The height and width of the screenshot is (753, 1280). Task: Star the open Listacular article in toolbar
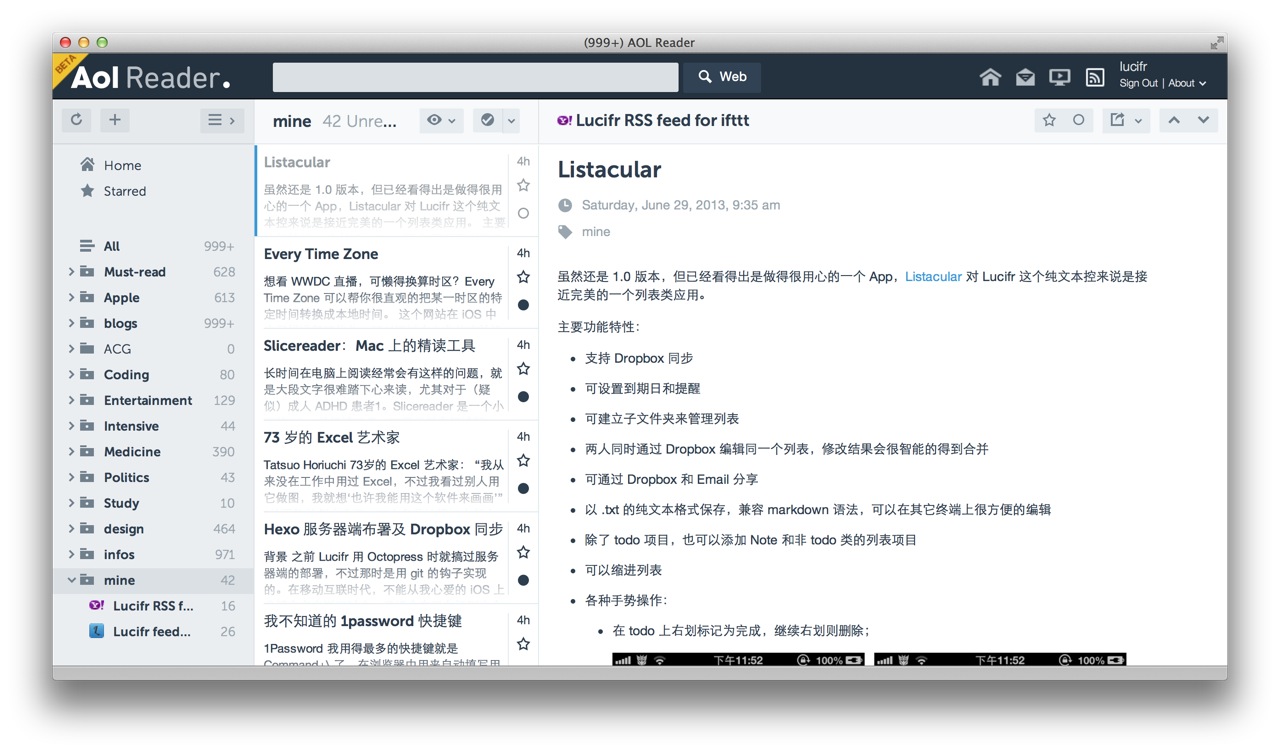(x=1049, y=120)
